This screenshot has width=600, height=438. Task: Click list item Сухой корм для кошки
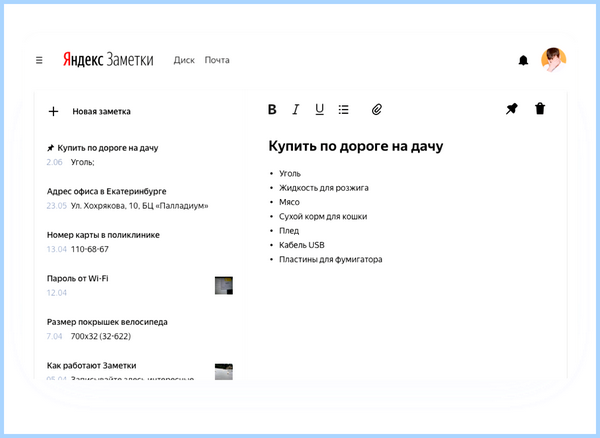[x=323, y=217]
